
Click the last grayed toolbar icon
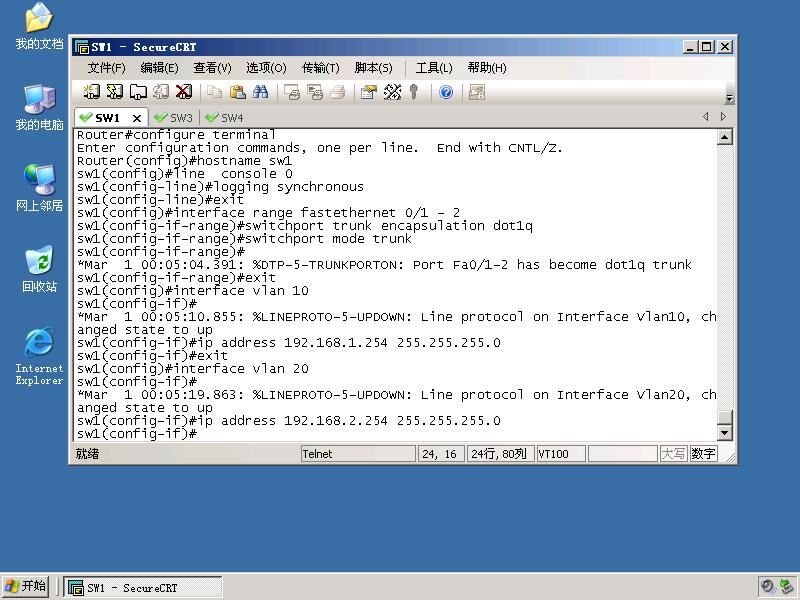point(477,92)
